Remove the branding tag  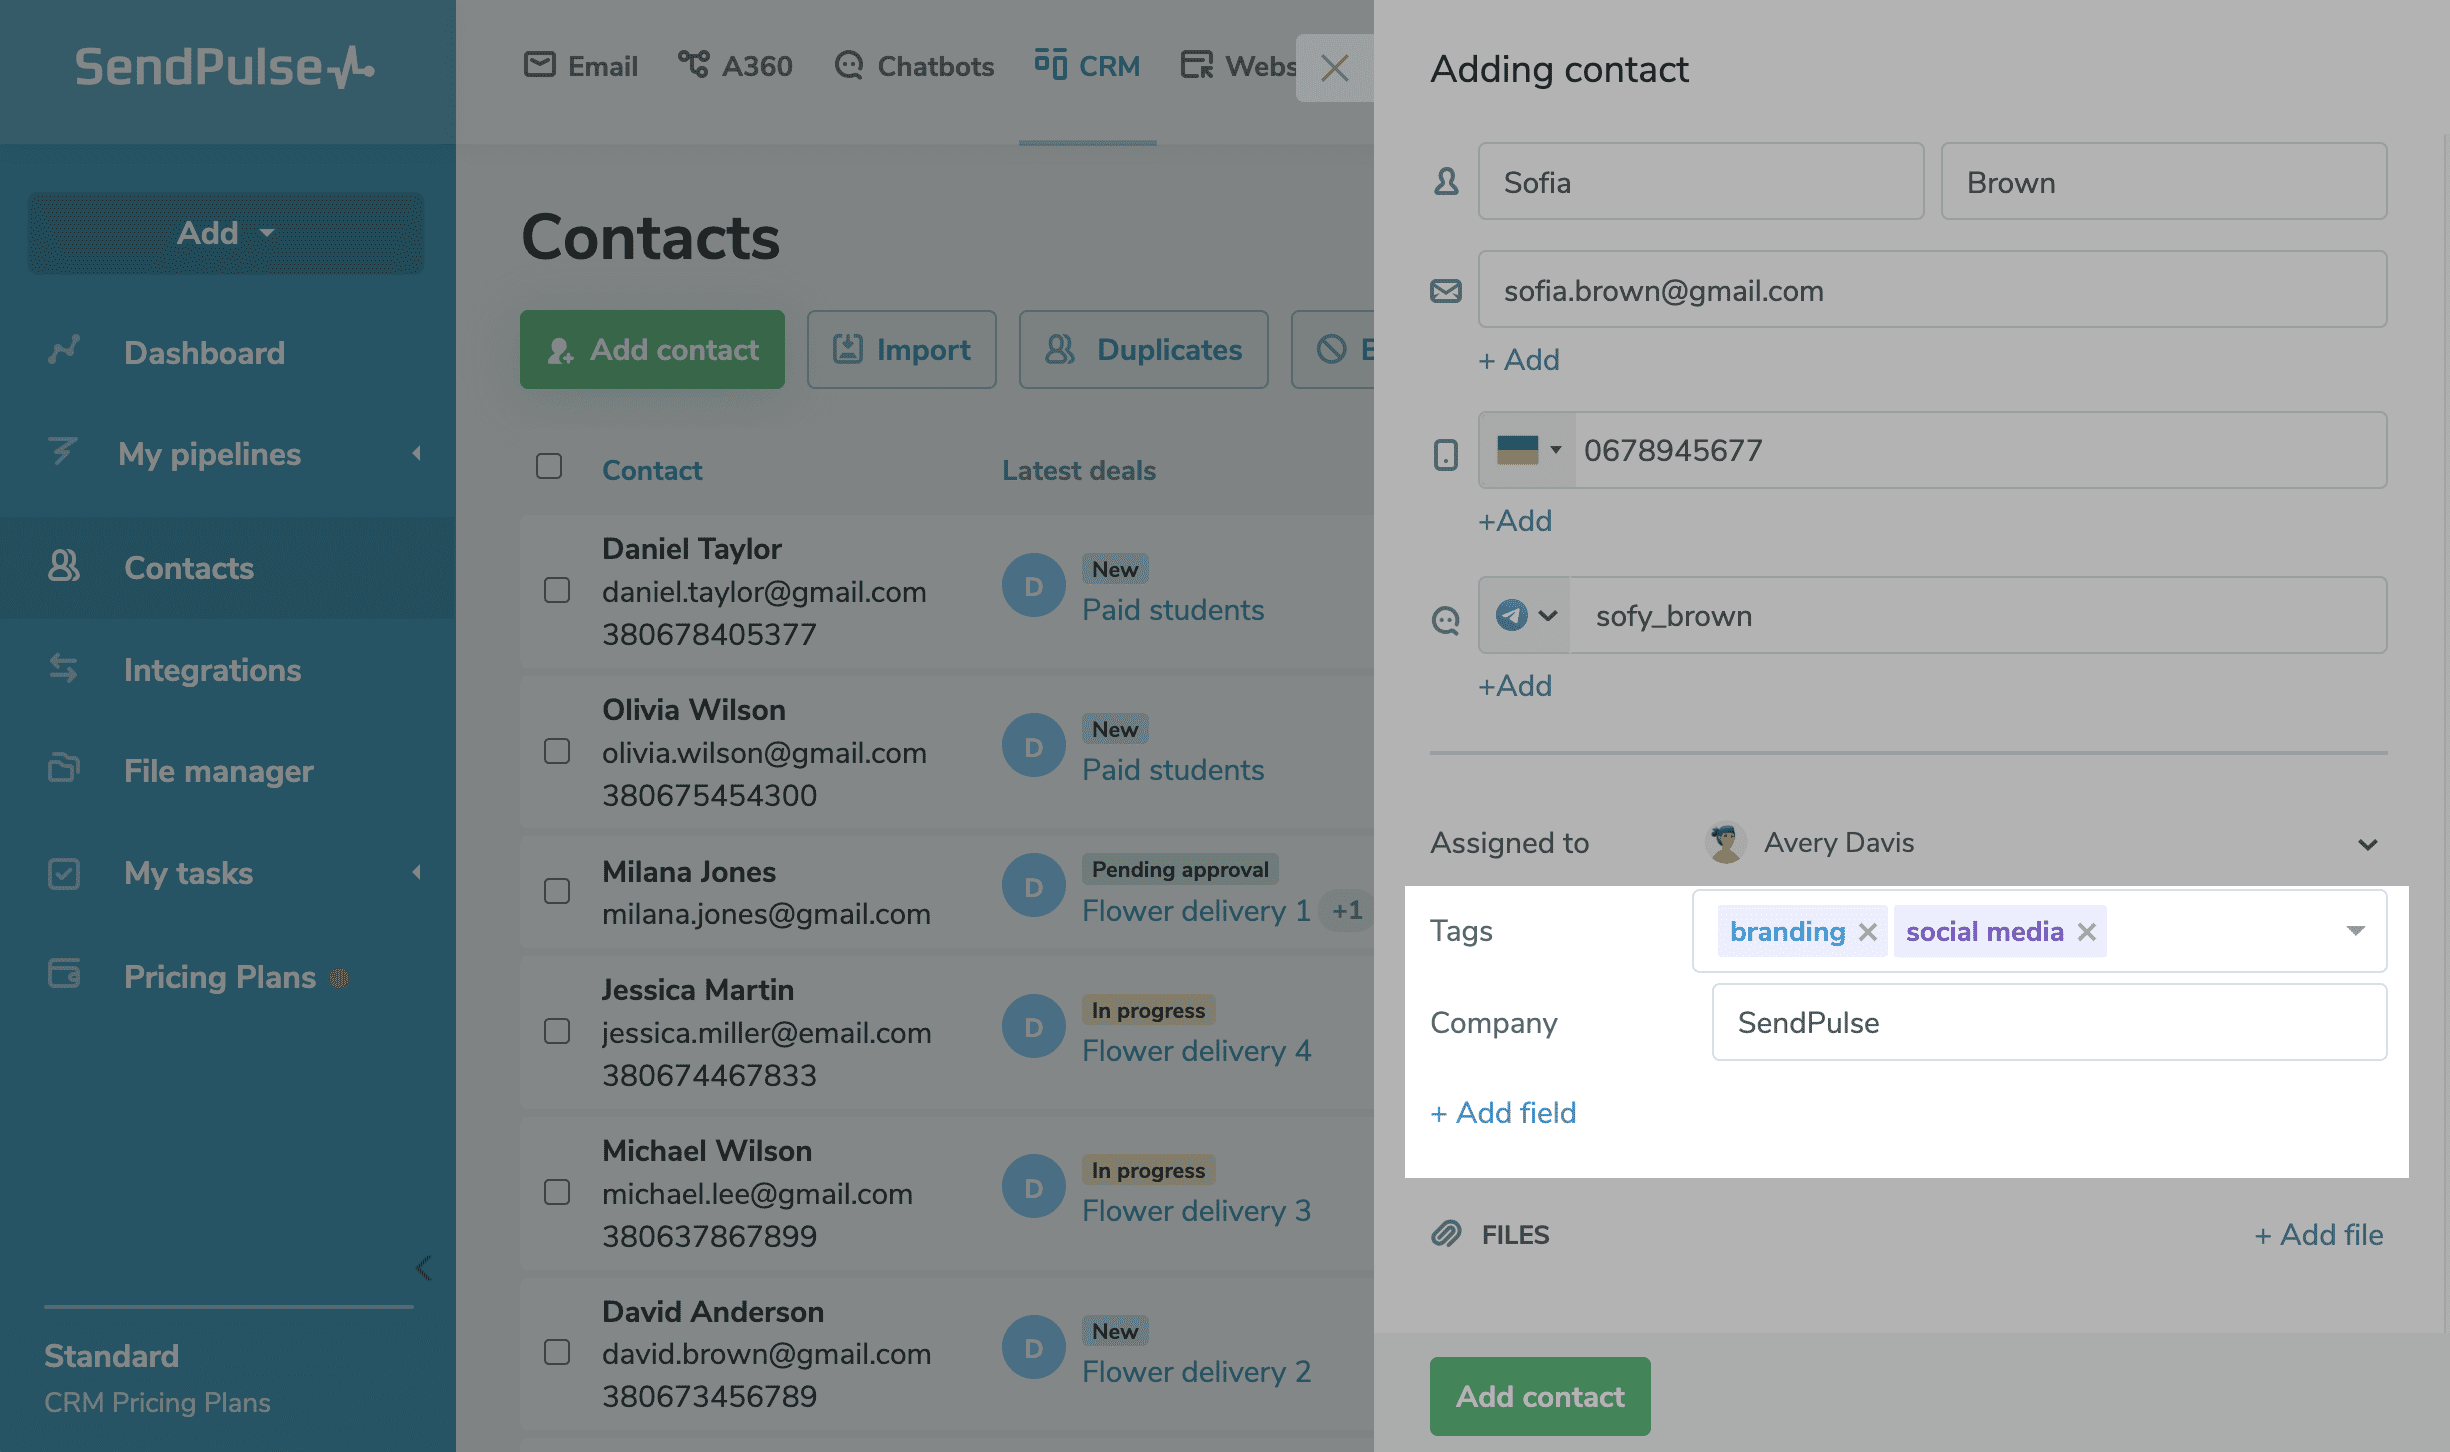[x=1867, y=932]
